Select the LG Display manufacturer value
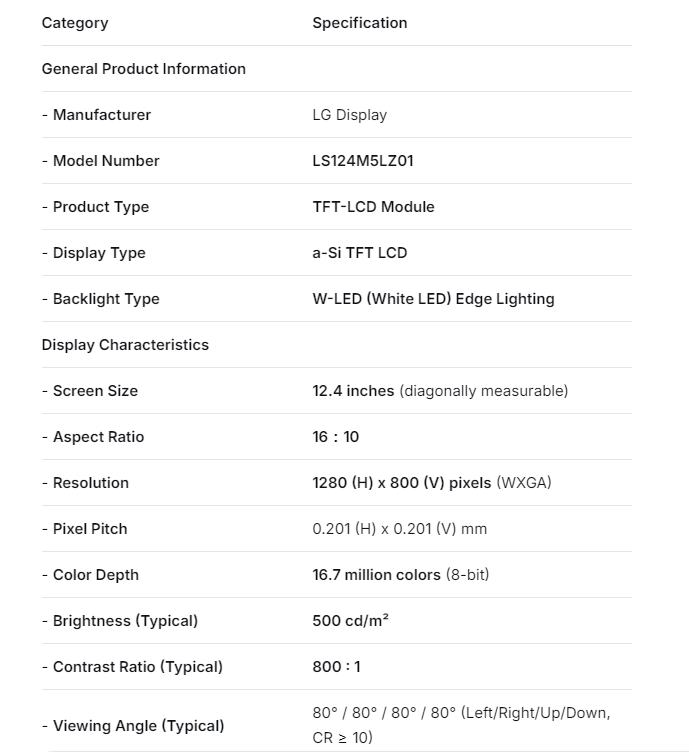The height and width of the screenshot is (752, 689). click(x=349, y=115)
